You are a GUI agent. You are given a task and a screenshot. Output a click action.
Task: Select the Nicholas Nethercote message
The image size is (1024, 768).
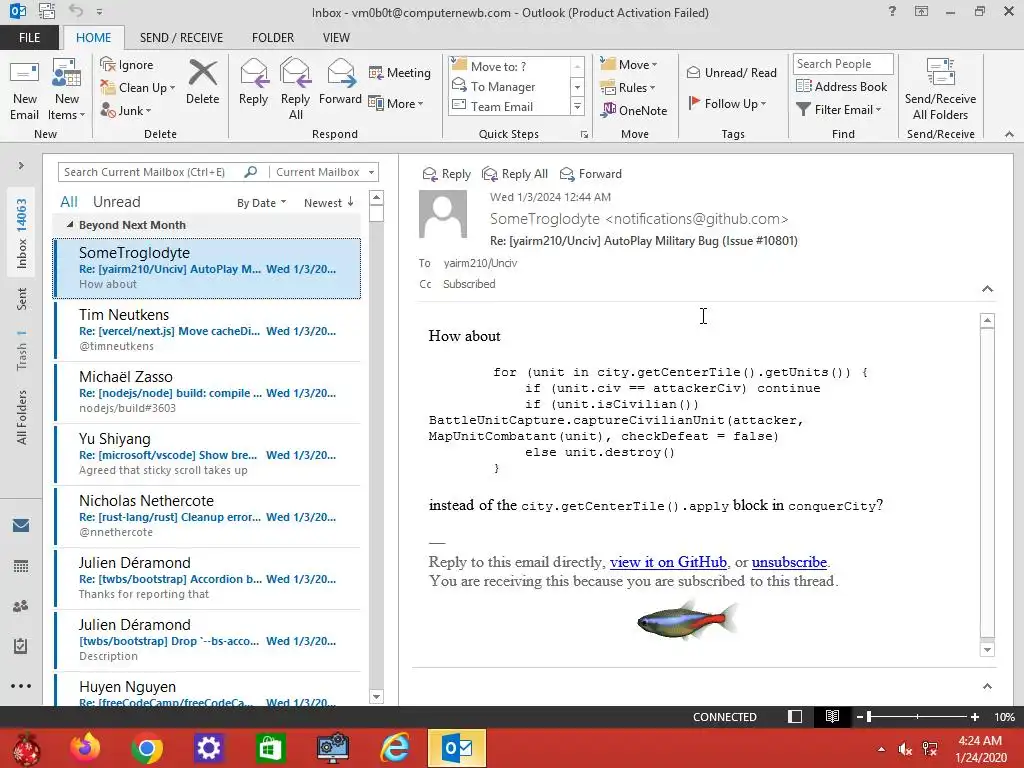click(207, 517)
